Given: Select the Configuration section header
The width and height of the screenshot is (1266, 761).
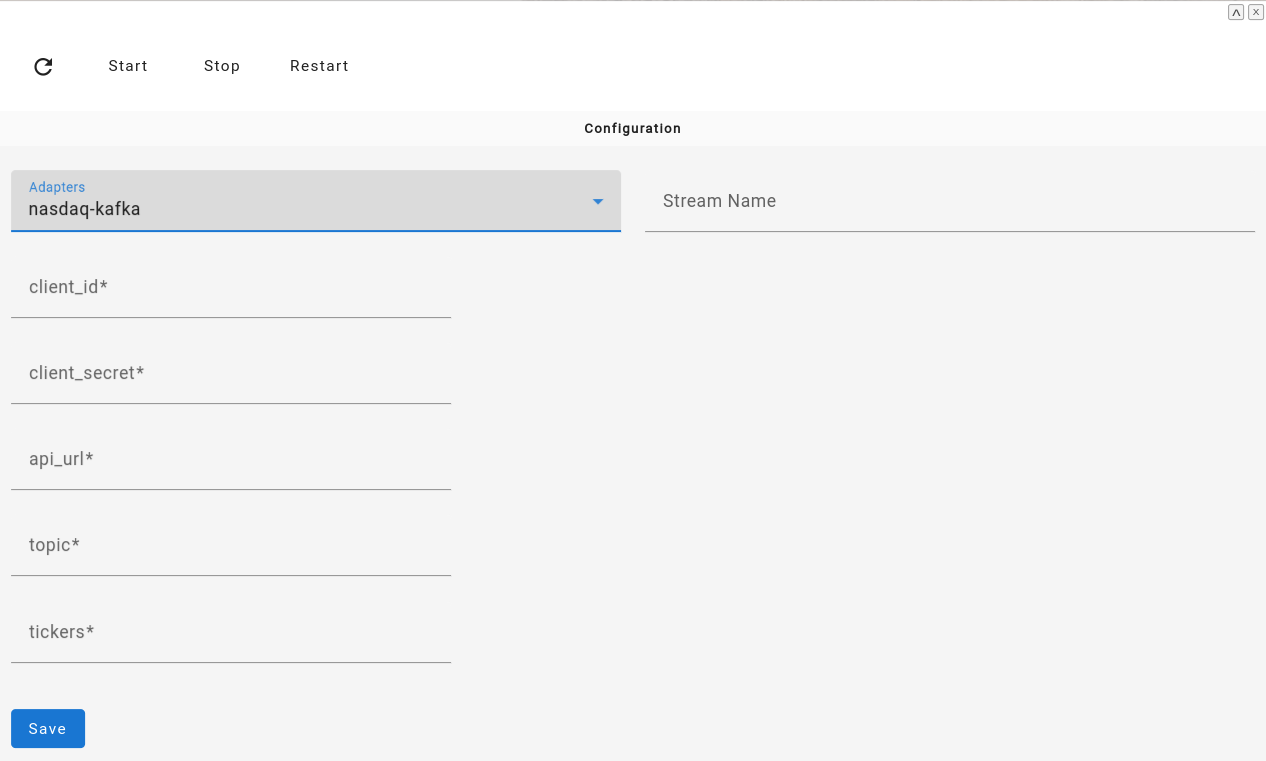Looking at the screenshot, I should 632,128.
